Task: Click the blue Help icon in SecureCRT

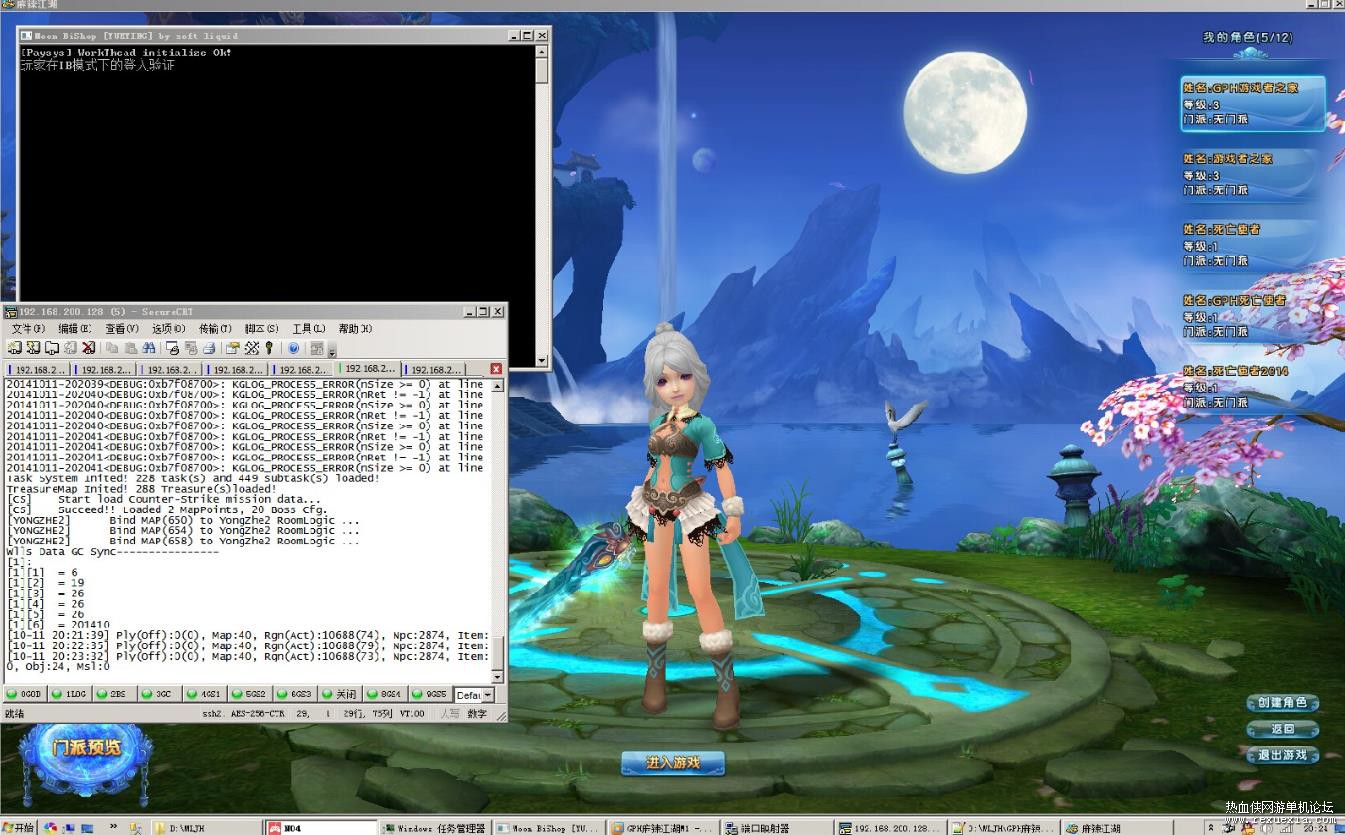Action: tap(293, 348)
